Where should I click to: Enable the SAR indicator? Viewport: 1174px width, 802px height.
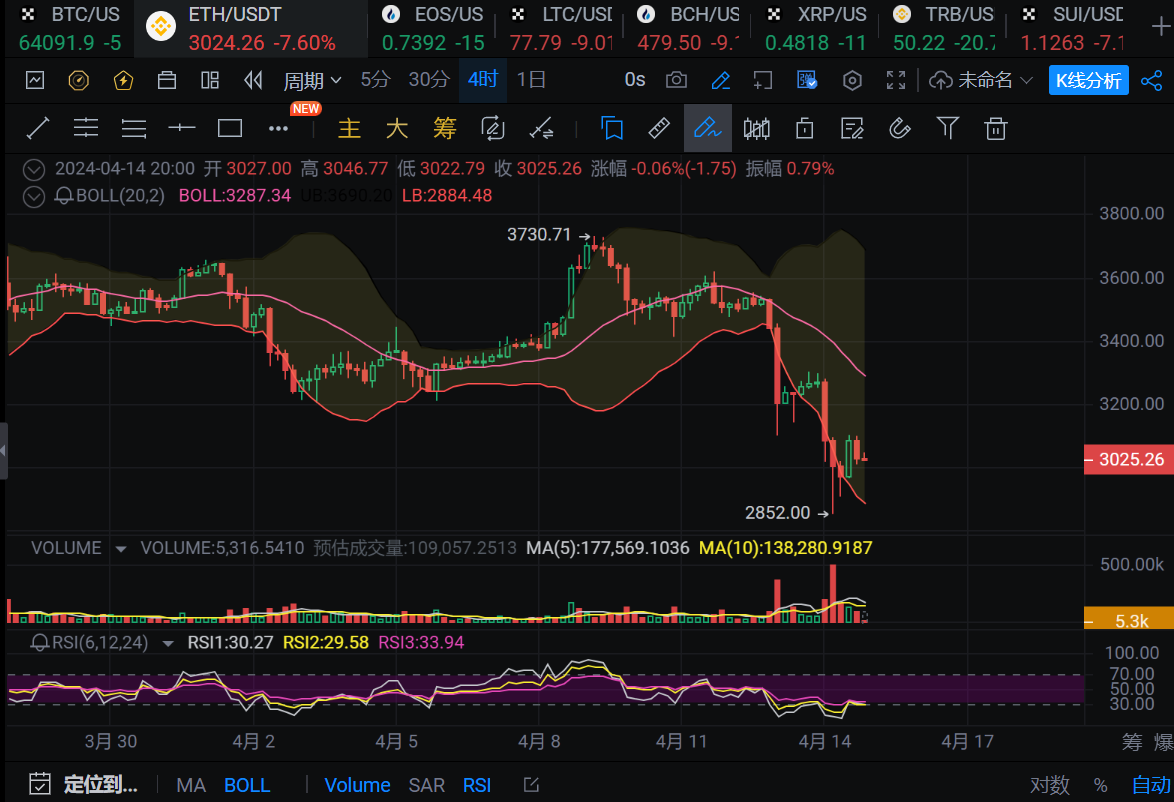coord(426,785)
